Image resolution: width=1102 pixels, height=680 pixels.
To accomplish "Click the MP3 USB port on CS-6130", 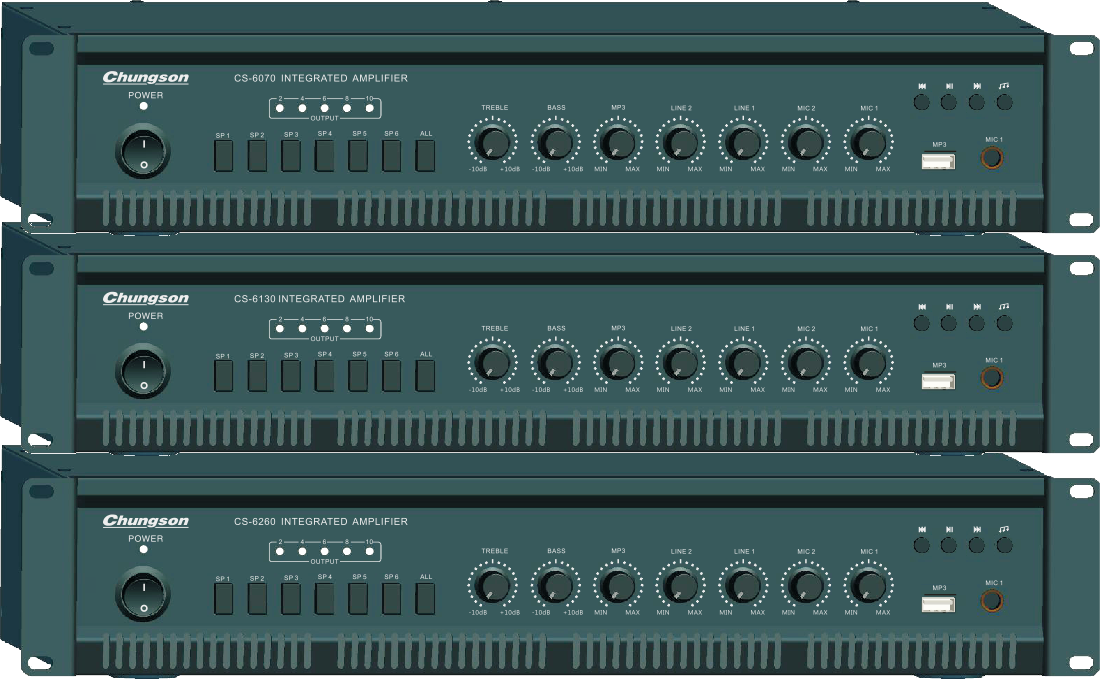I will [938, 382].
